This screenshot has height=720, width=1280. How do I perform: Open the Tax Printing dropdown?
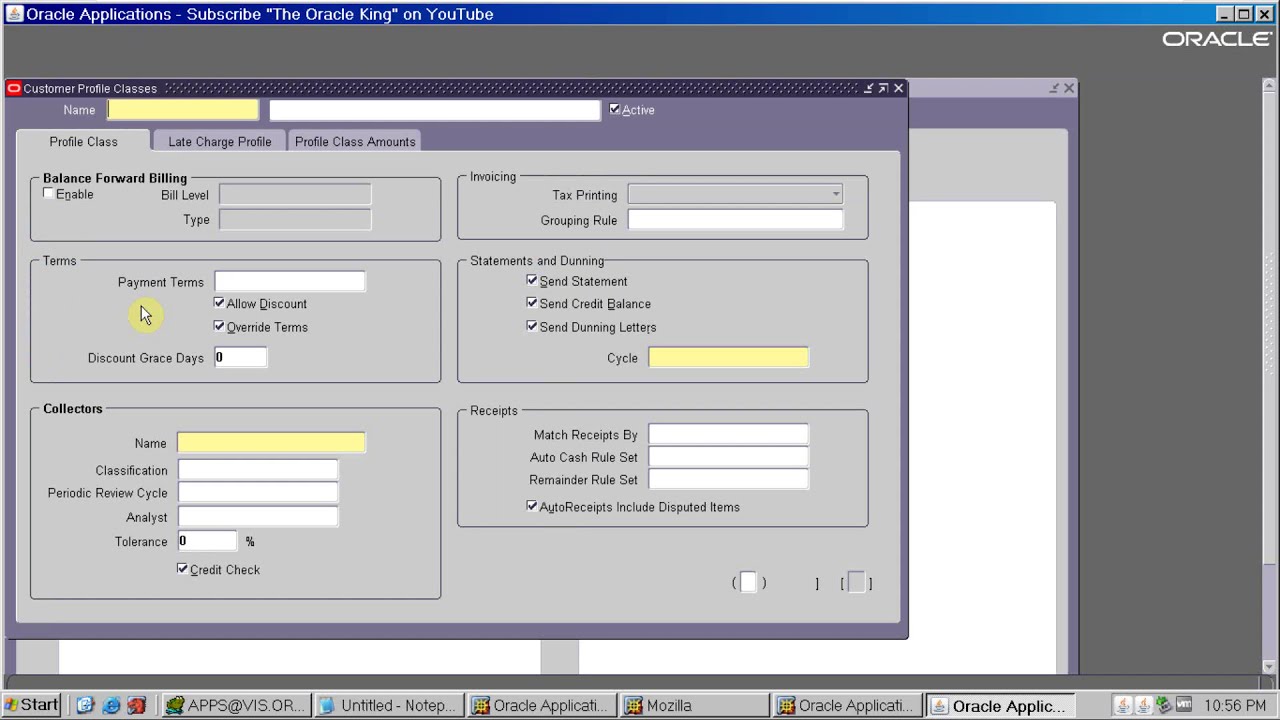(836, 195)
